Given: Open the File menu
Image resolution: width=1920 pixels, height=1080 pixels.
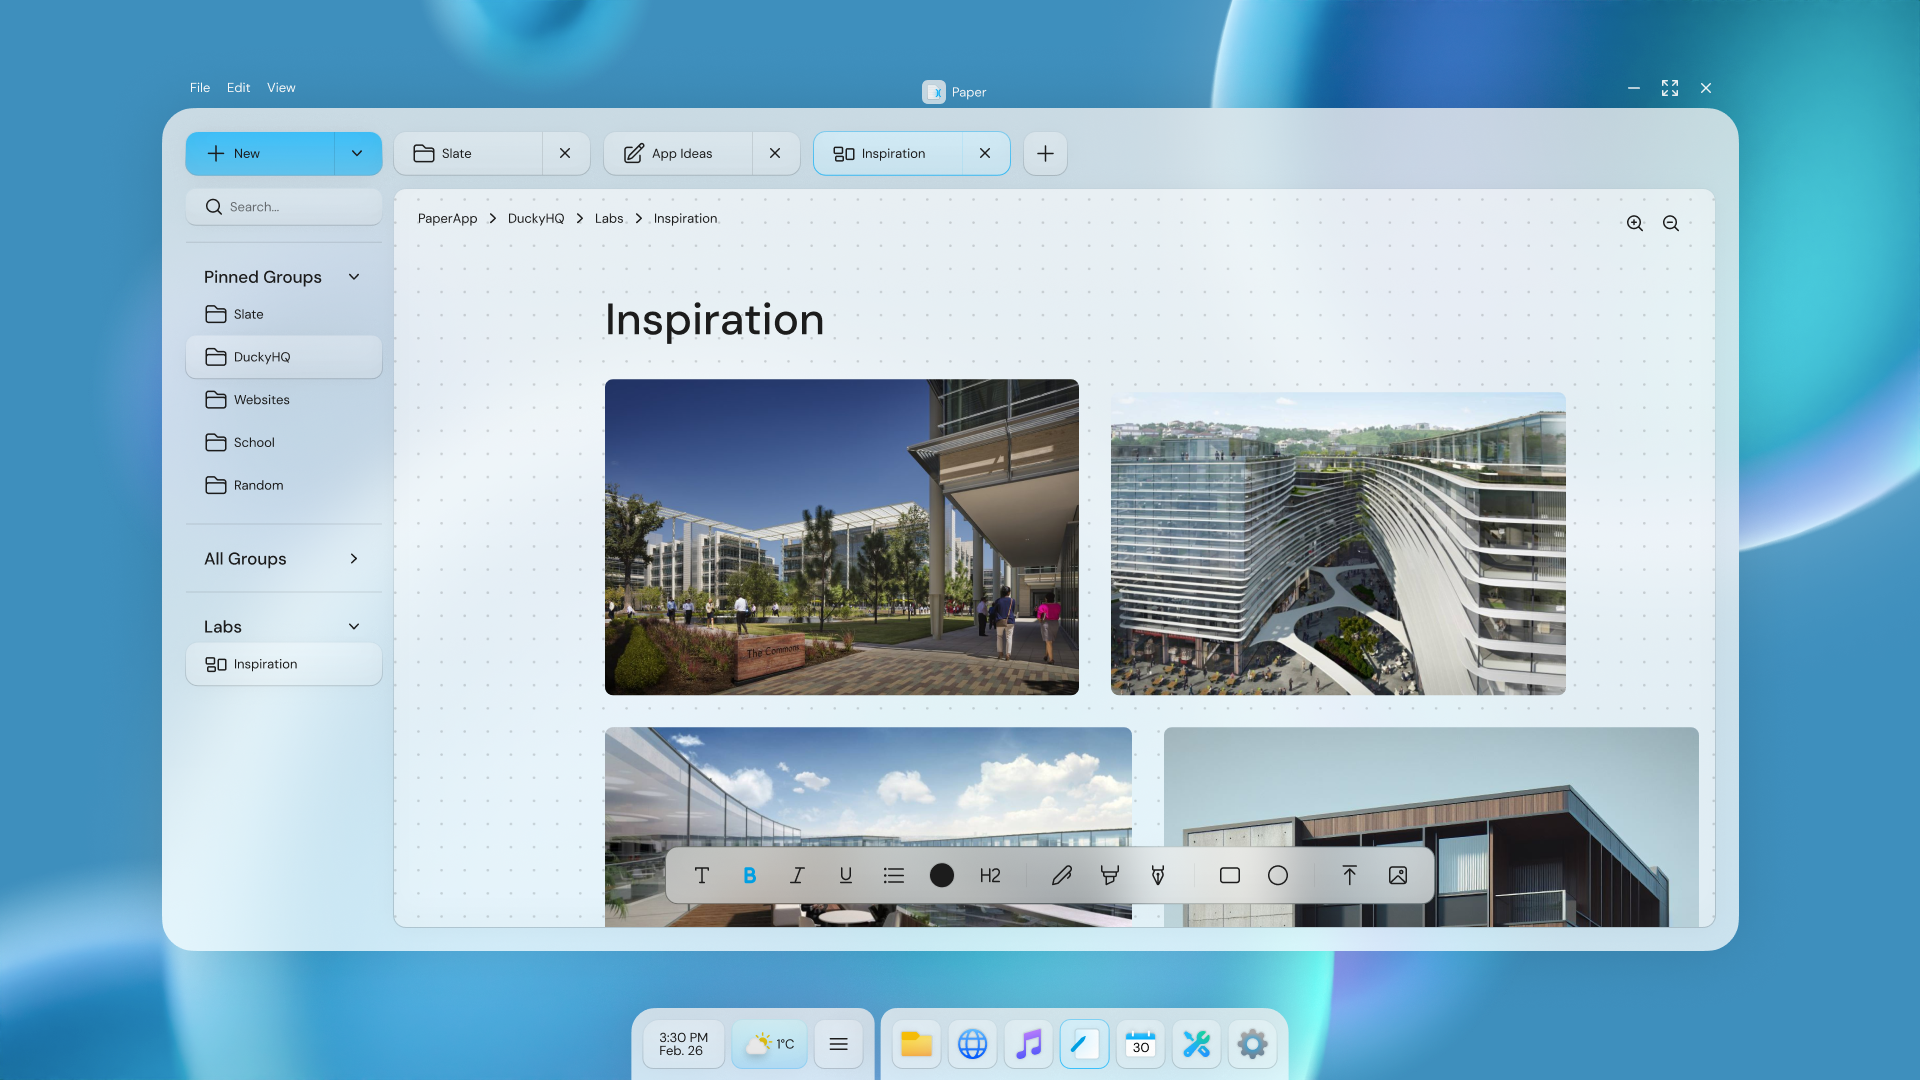Looking at the screenshot, I should pyautogui.click(x=200, y=88).
